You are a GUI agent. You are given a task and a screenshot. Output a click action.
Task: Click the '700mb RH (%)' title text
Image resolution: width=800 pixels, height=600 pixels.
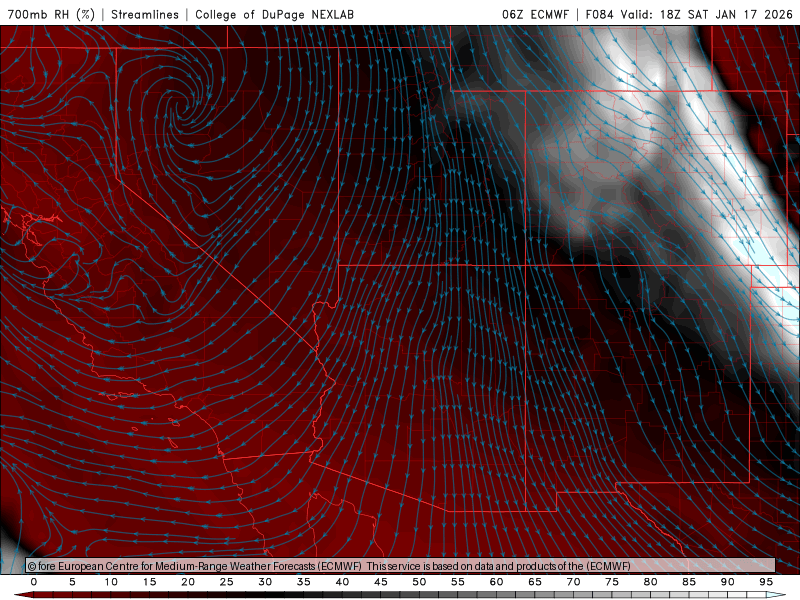52,14
